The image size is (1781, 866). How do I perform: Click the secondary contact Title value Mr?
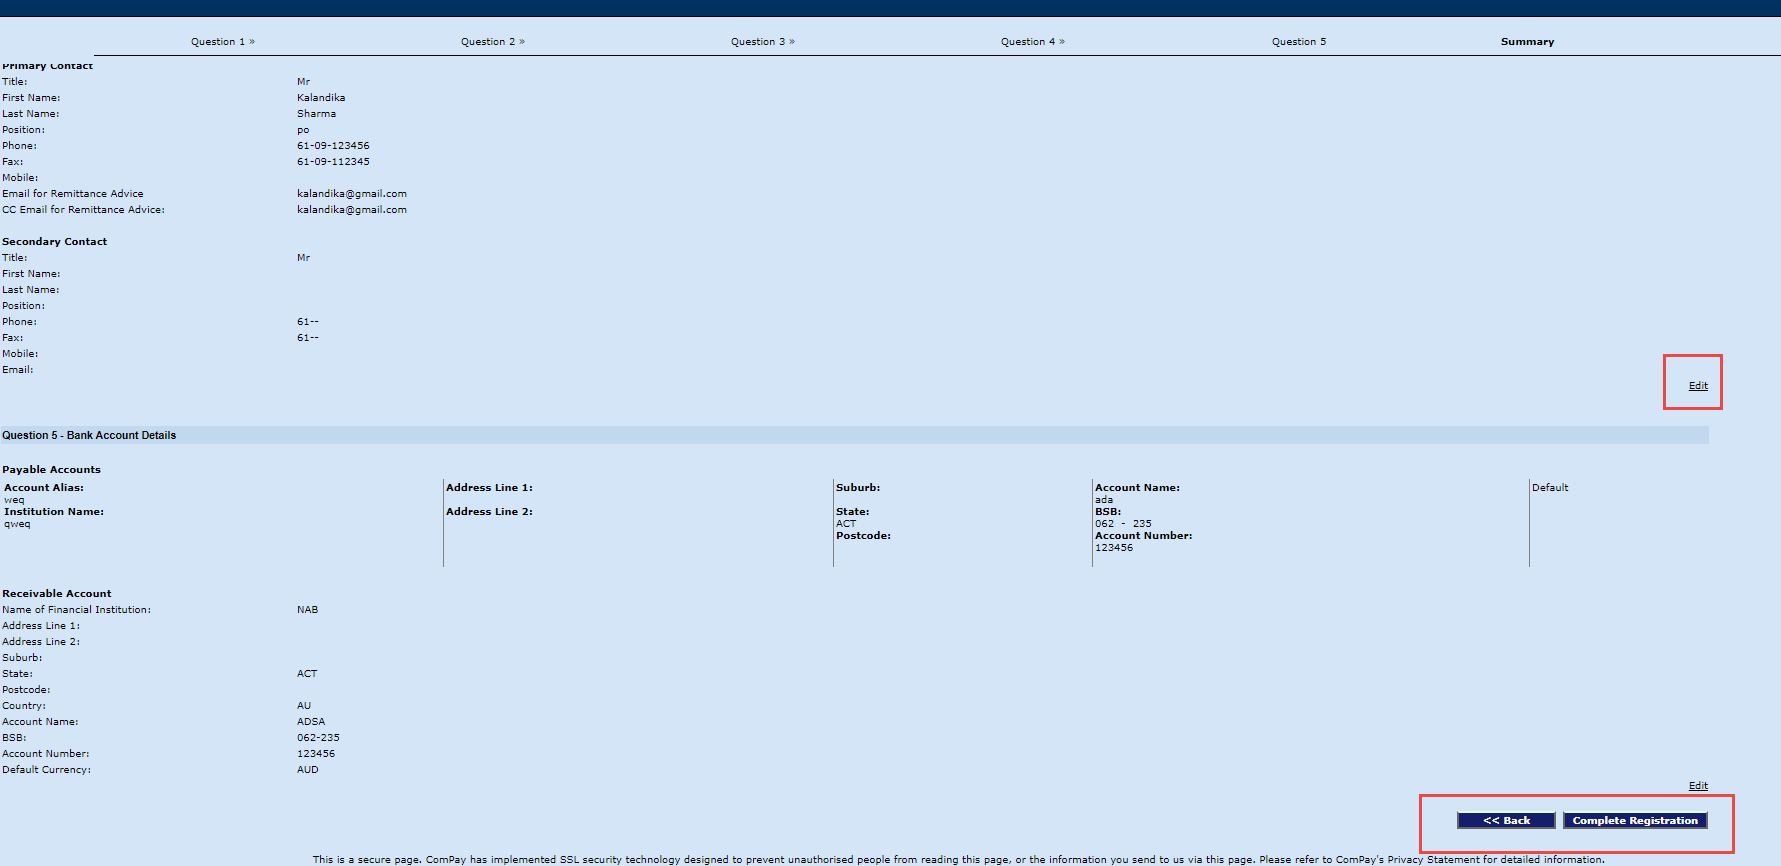303,258
